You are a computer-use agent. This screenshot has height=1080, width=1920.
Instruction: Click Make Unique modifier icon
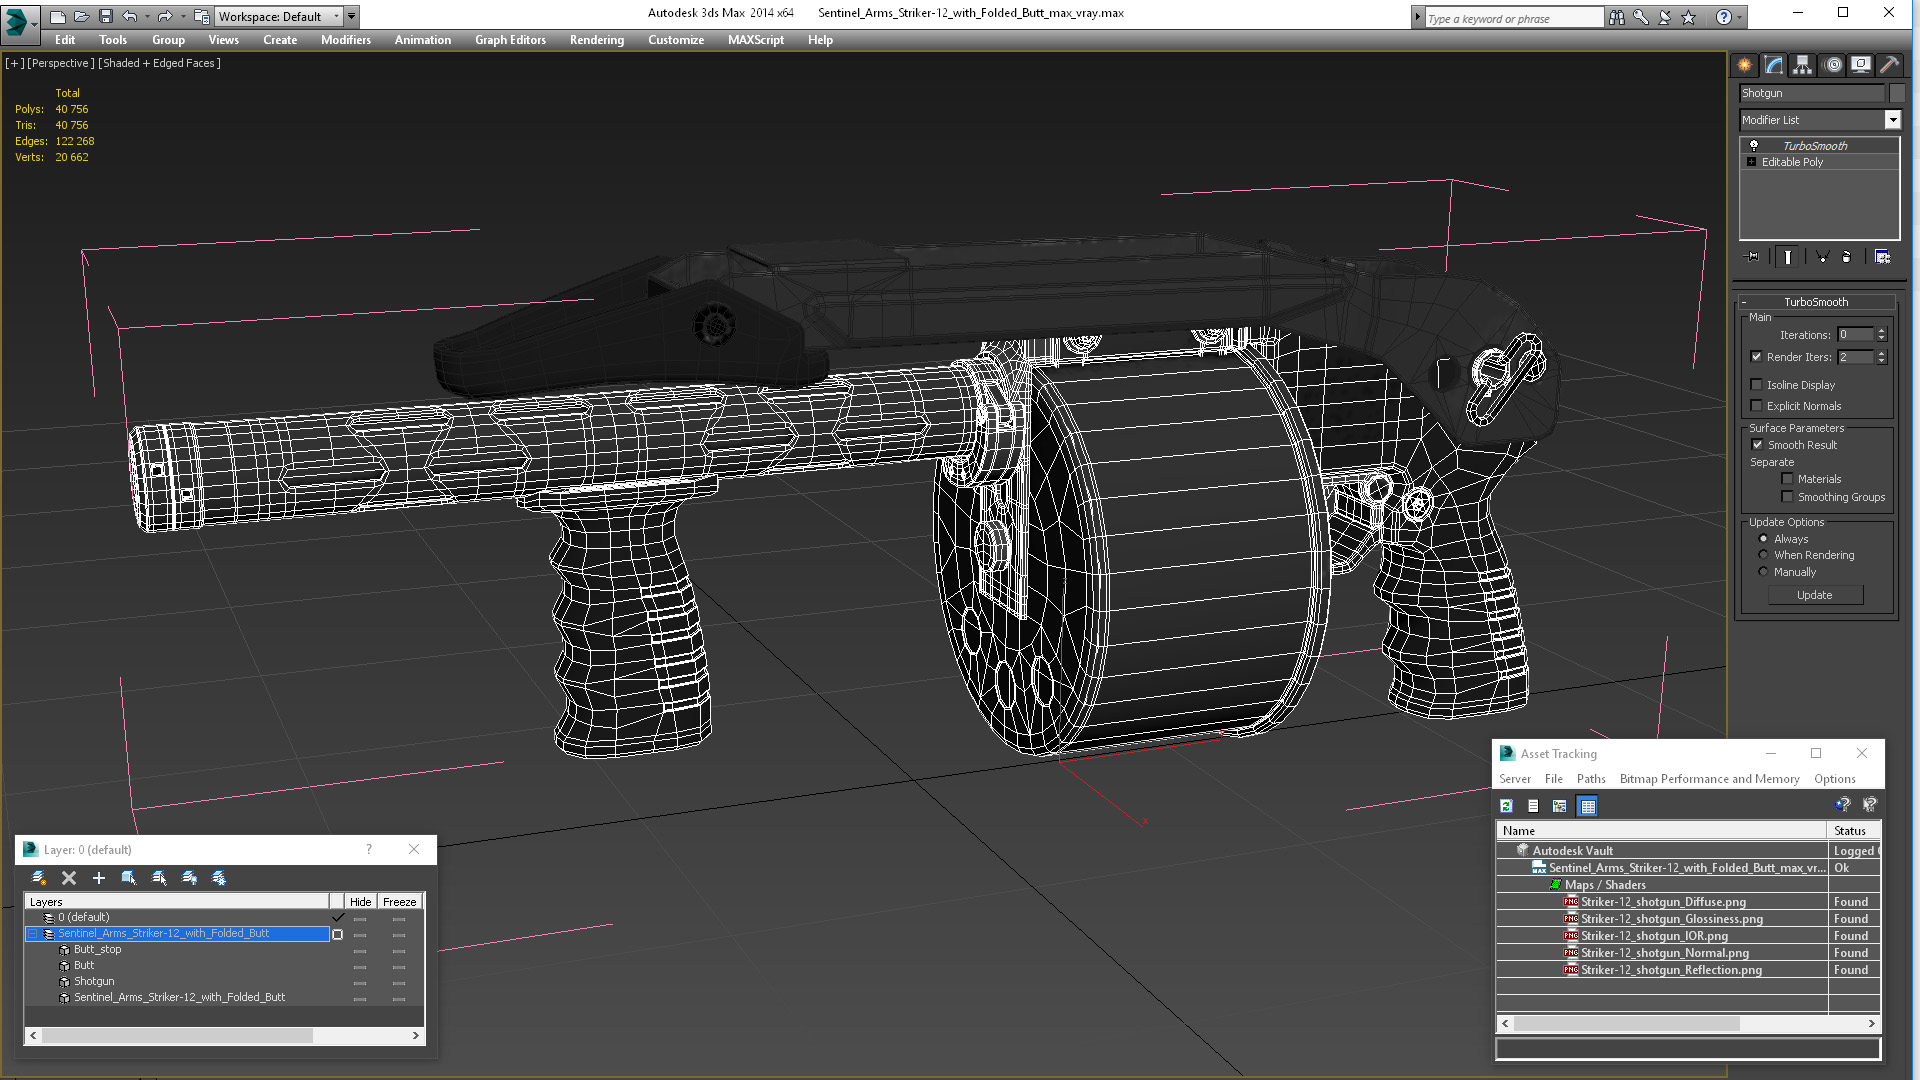pyautogui.click(x=1822, y=257)
